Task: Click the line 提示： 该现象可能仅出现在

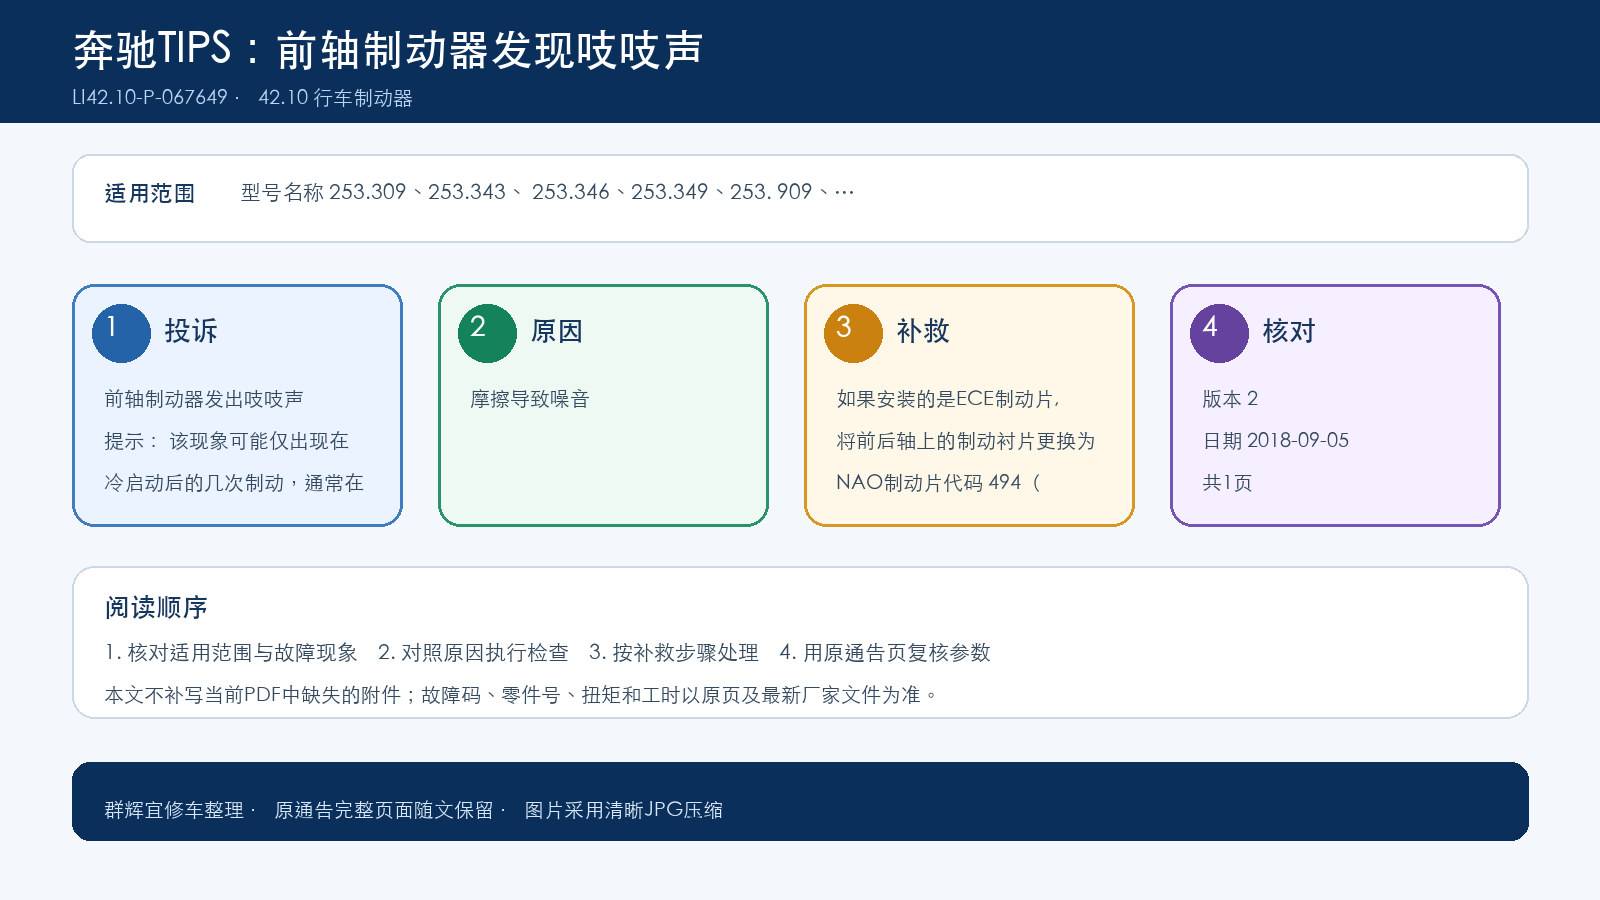Action: (226, 441)
